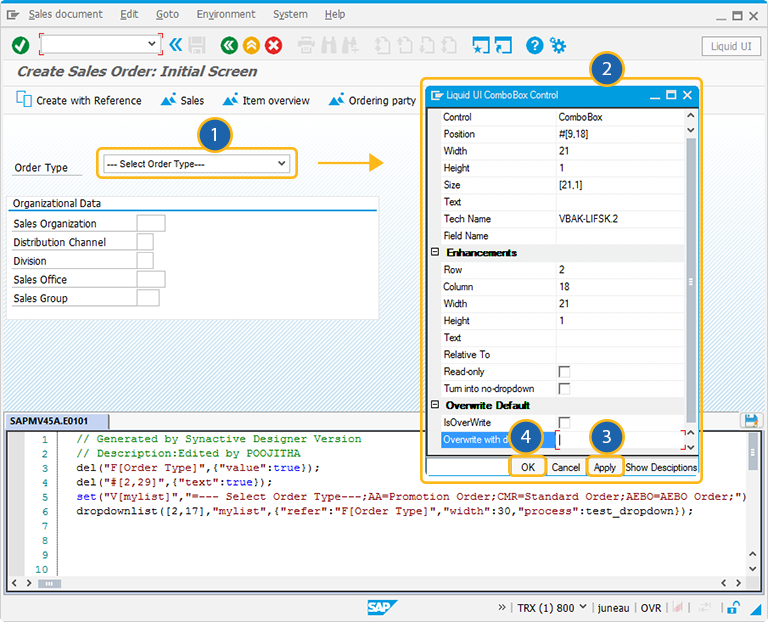The width and height of the screenshot is (768, 622).
Task: Click the blue double-chevron collapse icon beside command field
Action: (x=175, y=45)
